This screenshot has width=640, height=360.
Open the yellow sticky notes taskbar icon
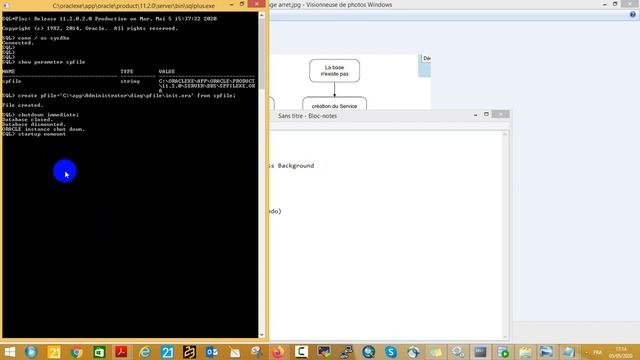436,352
